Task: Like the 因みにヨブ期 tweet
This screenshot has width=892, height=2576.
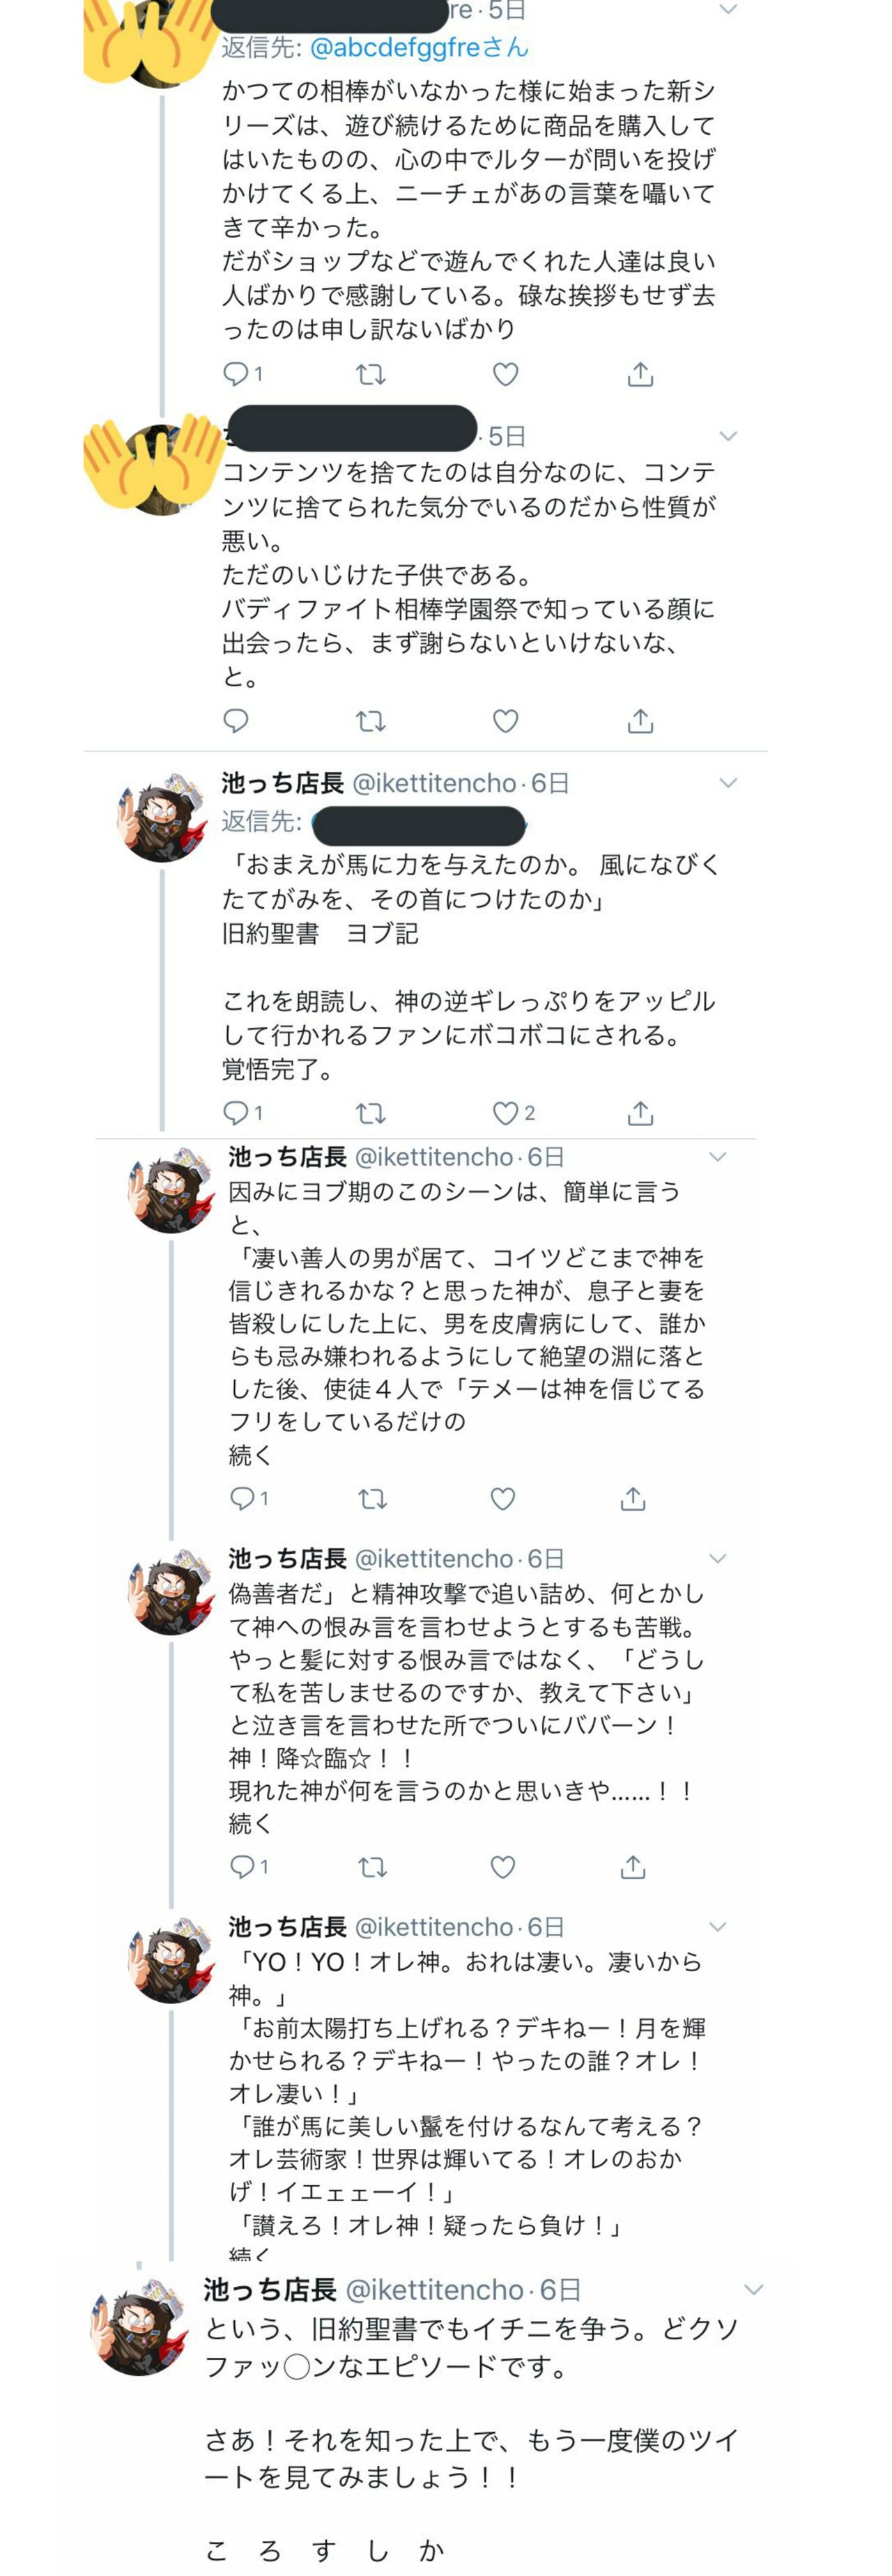Action: [503, 1498]
